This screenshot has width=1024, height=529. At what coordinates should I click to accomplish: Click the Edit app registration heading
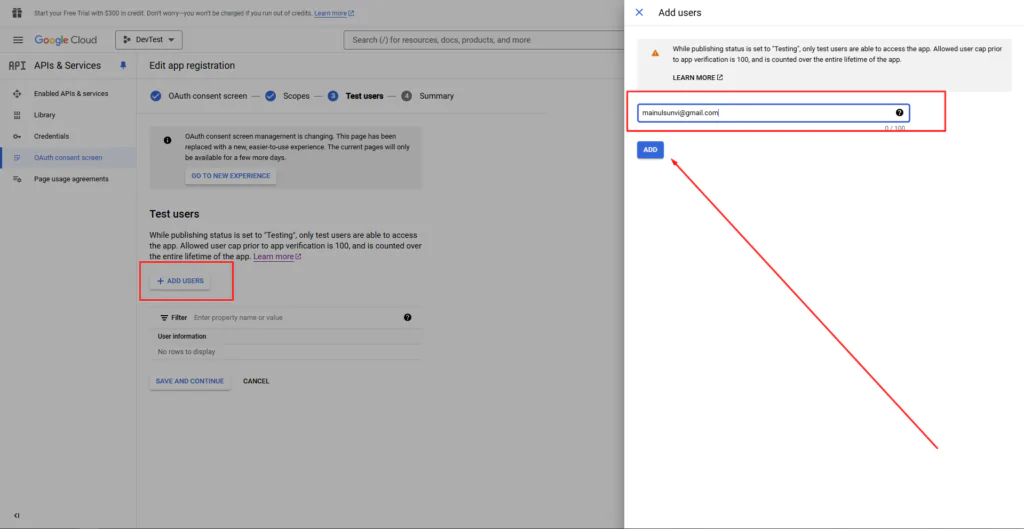(192, 65)
